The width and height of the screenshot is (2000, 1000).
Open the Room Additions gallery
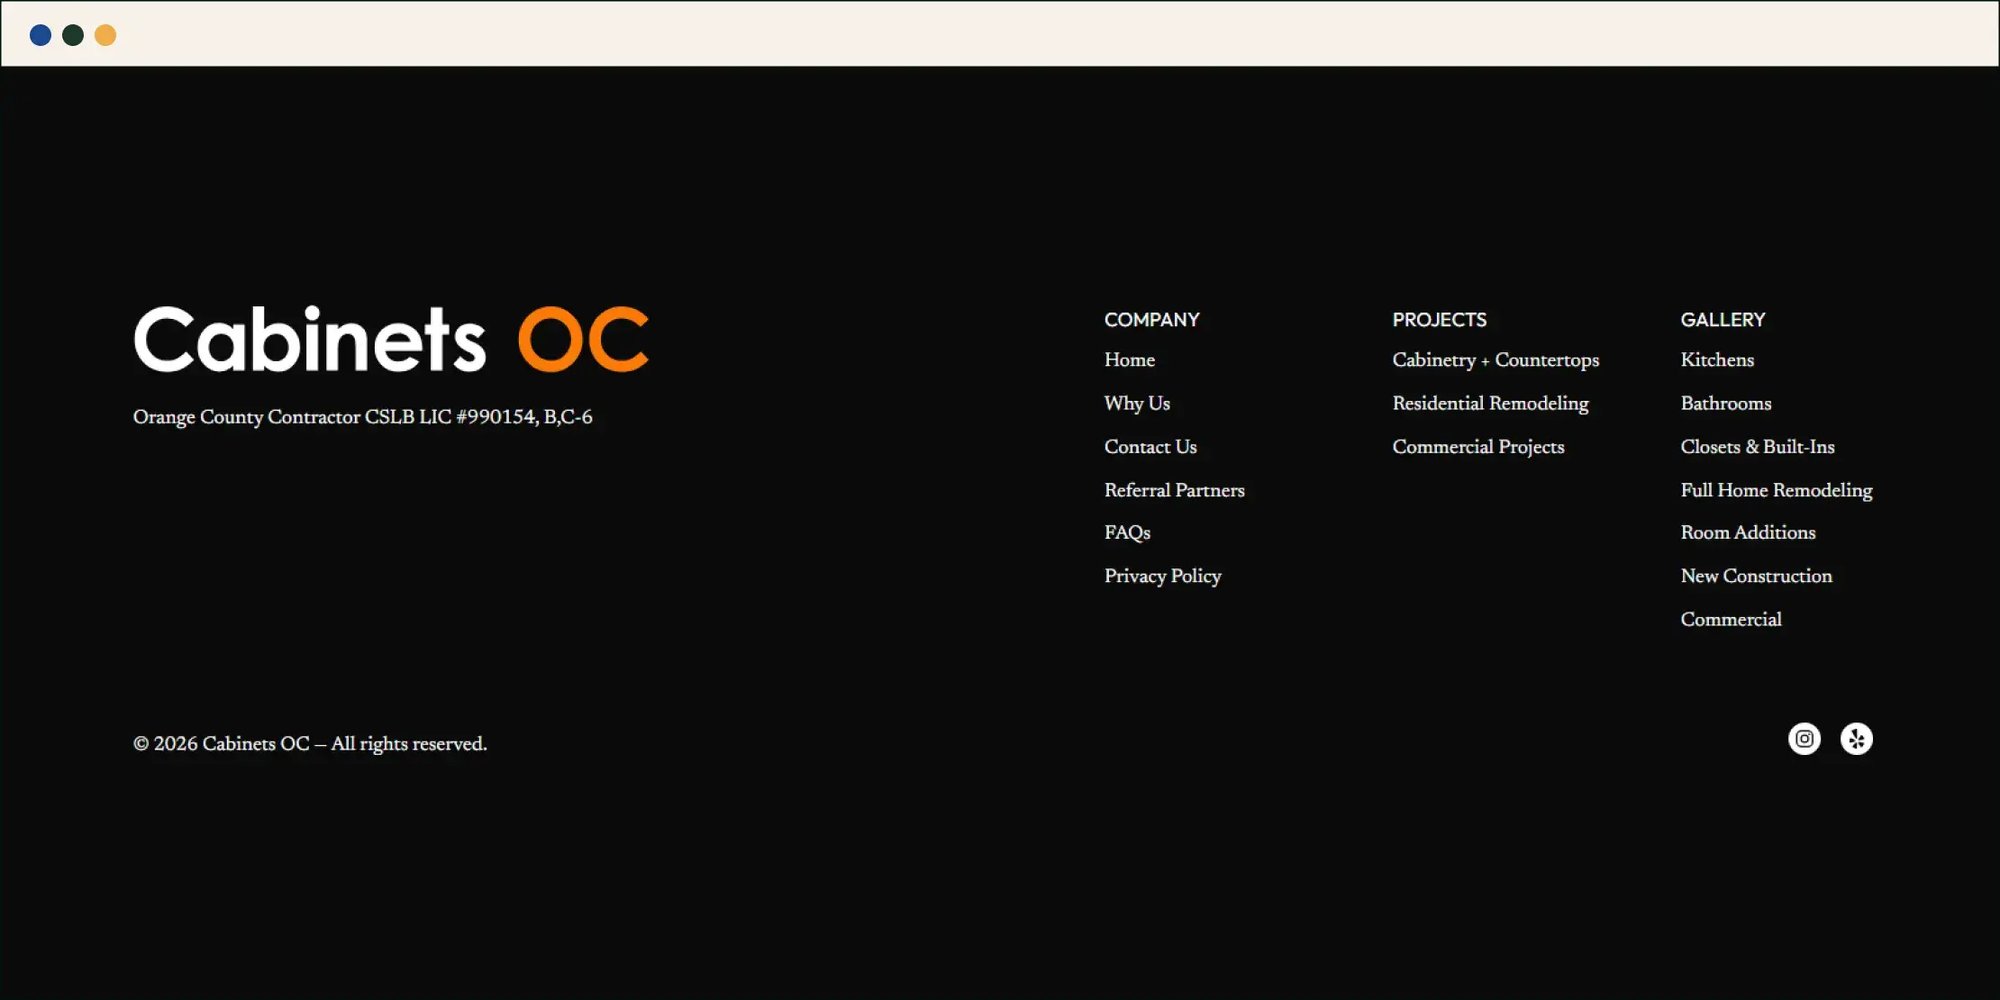pos(1747,533)
